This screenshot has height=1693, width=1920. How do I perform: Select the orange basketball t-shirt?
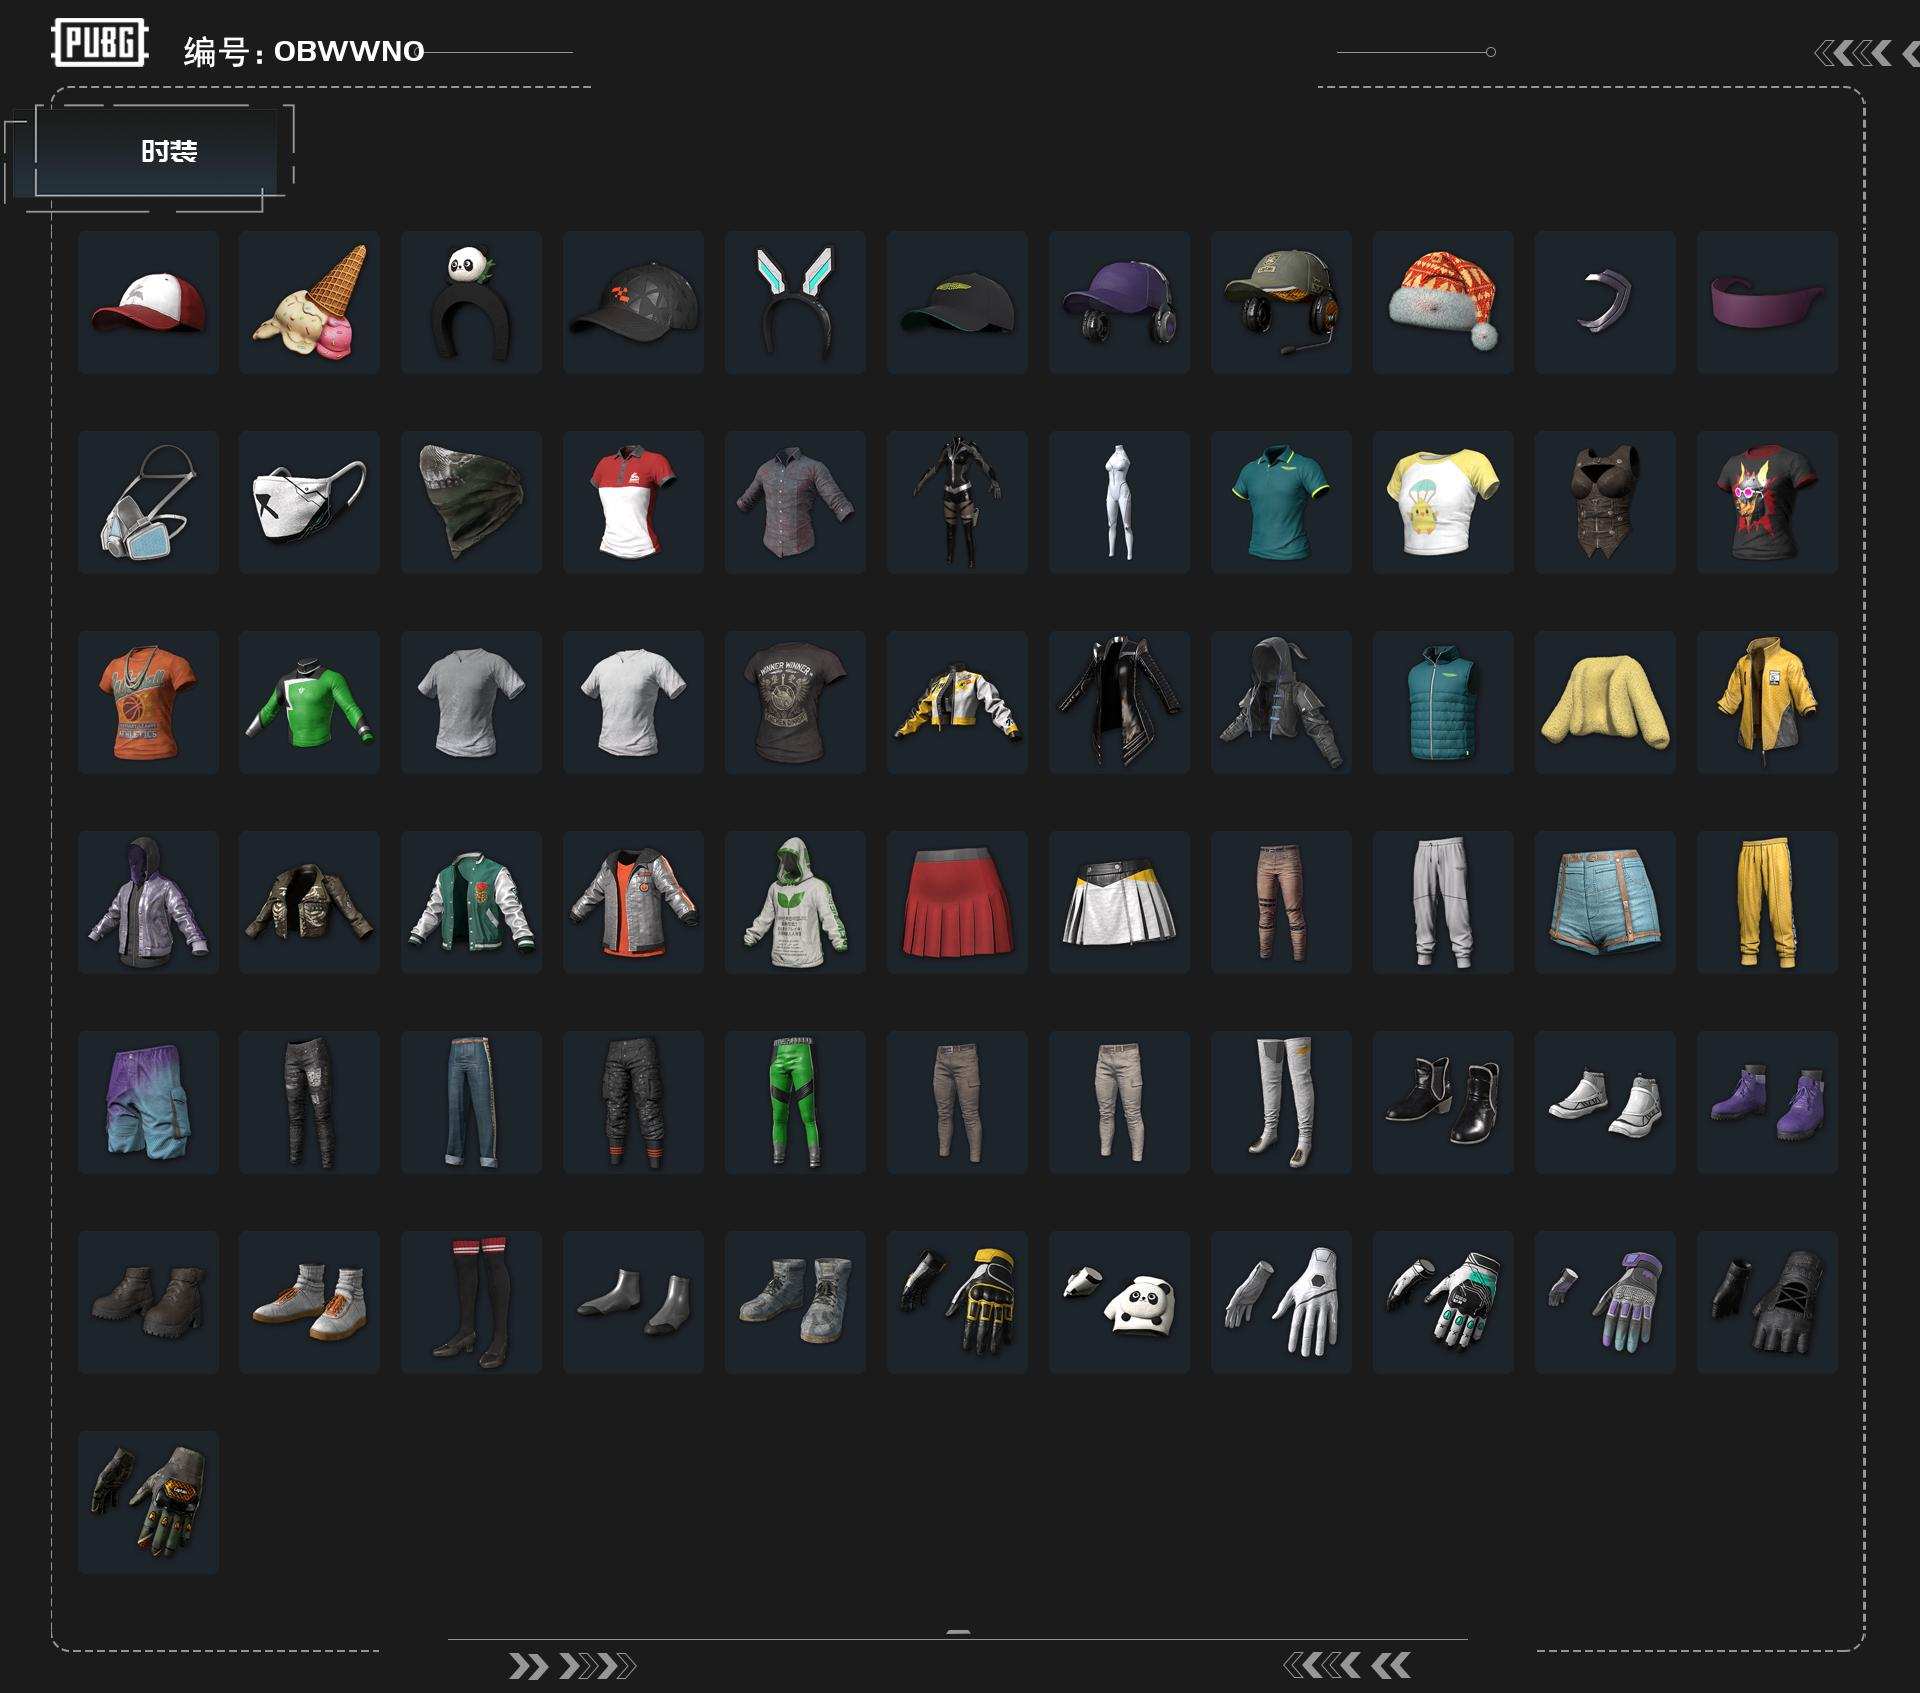(x=148, y=702)
